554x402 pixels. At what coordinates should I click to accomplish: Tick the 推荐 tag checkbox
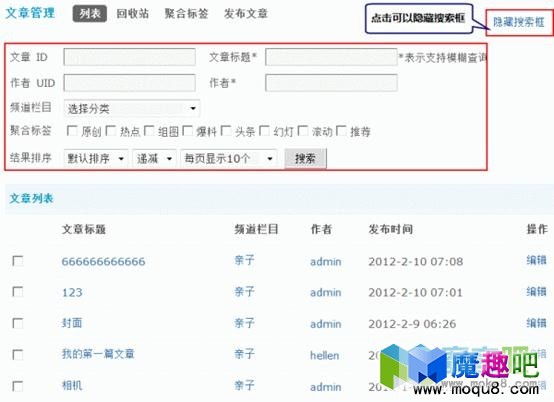tap(341, 131)
